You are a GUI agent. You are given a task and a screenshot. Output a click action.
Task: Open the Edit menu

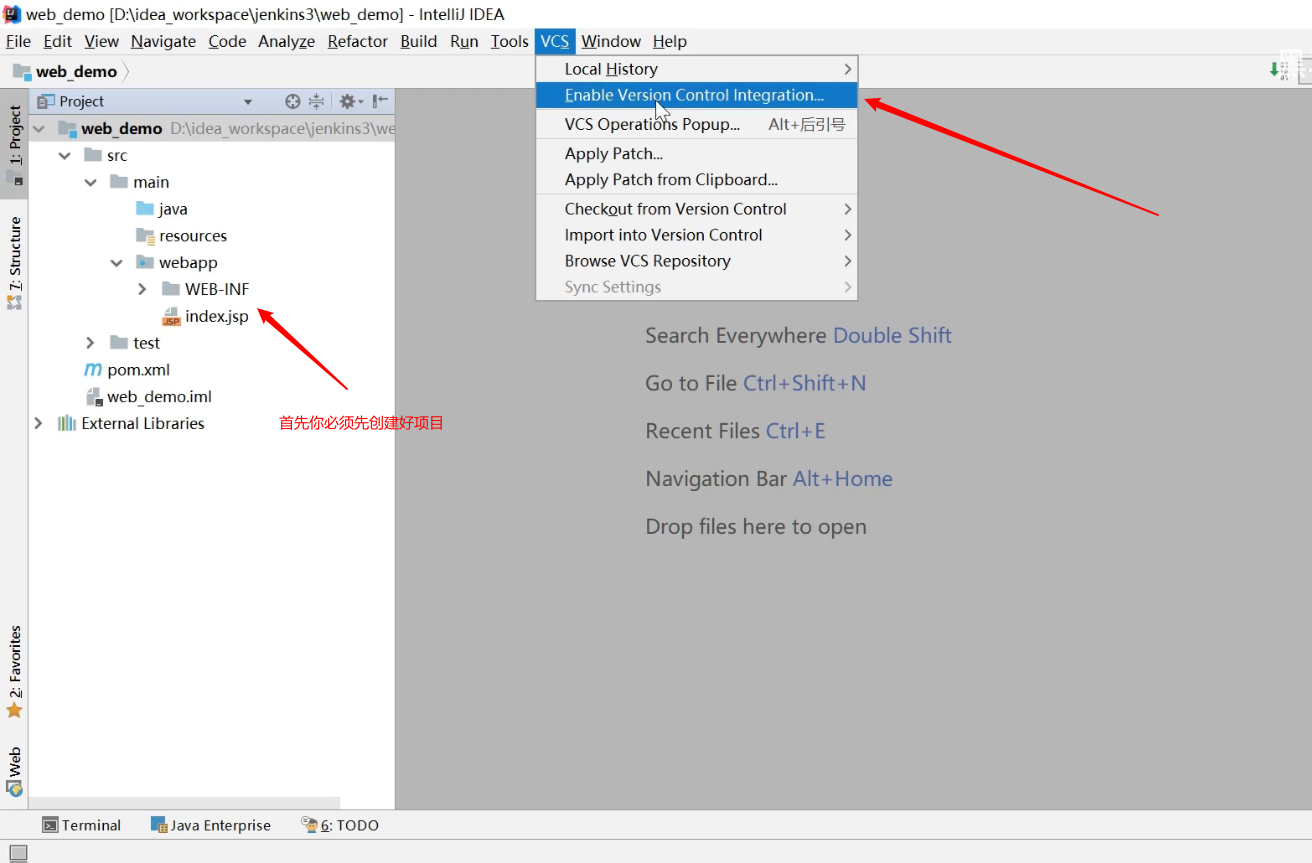57,41
